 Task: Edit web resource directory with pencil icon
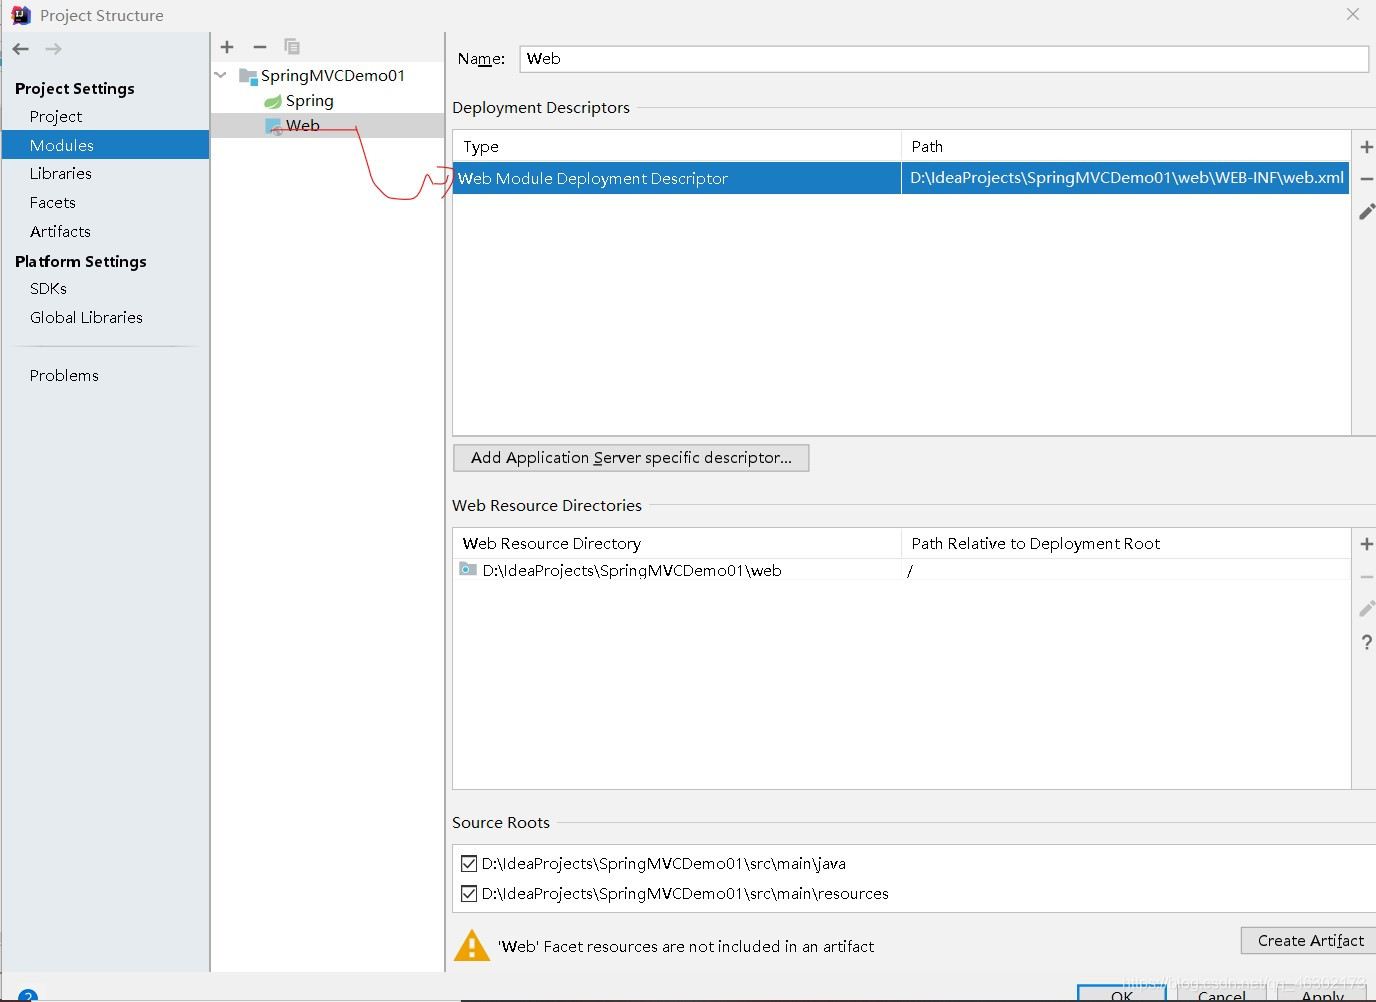[1366, 609]
